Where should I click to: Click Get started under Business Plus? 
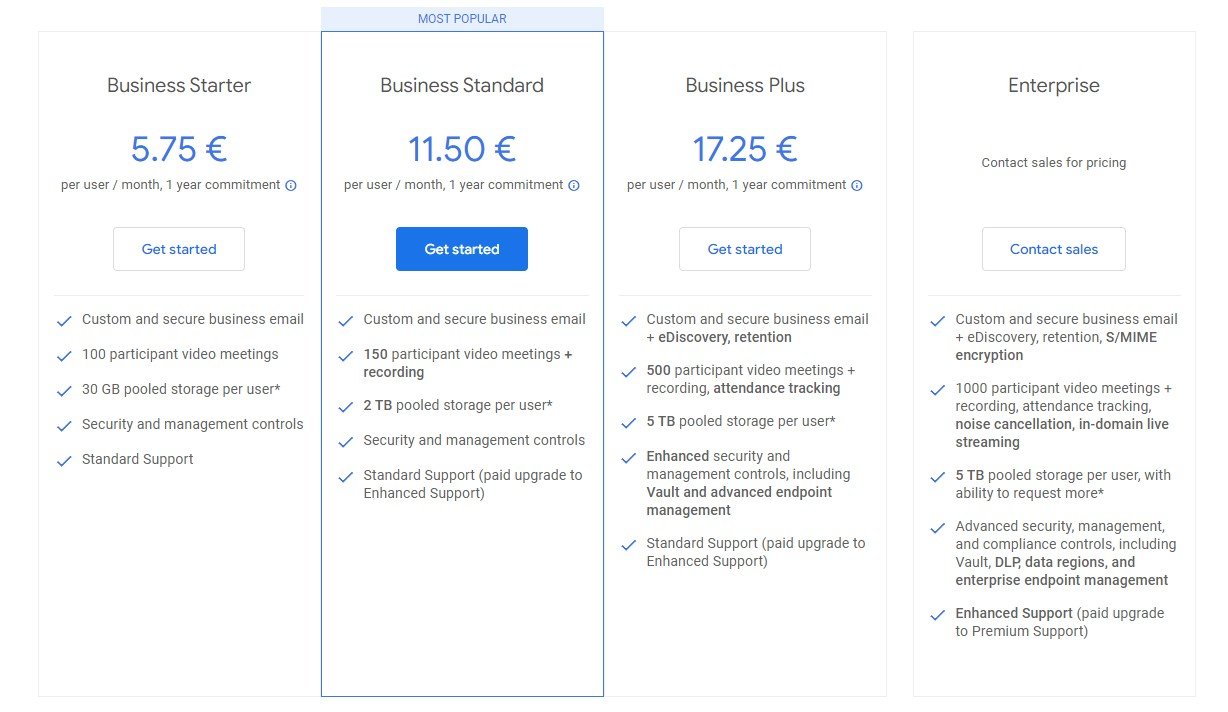pyautogui.click(x=744, y=249)
